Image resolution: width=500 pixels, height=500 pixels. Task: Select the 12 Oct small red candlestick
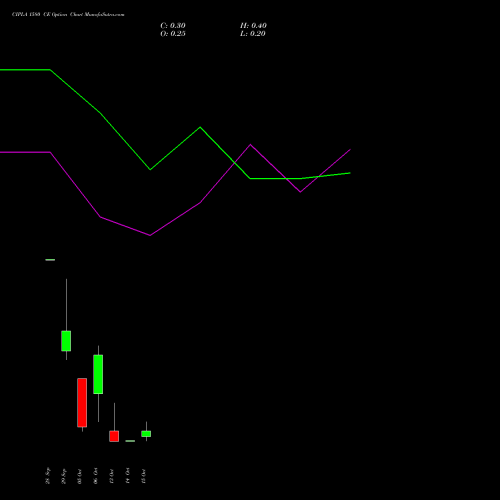click(114, 436)
